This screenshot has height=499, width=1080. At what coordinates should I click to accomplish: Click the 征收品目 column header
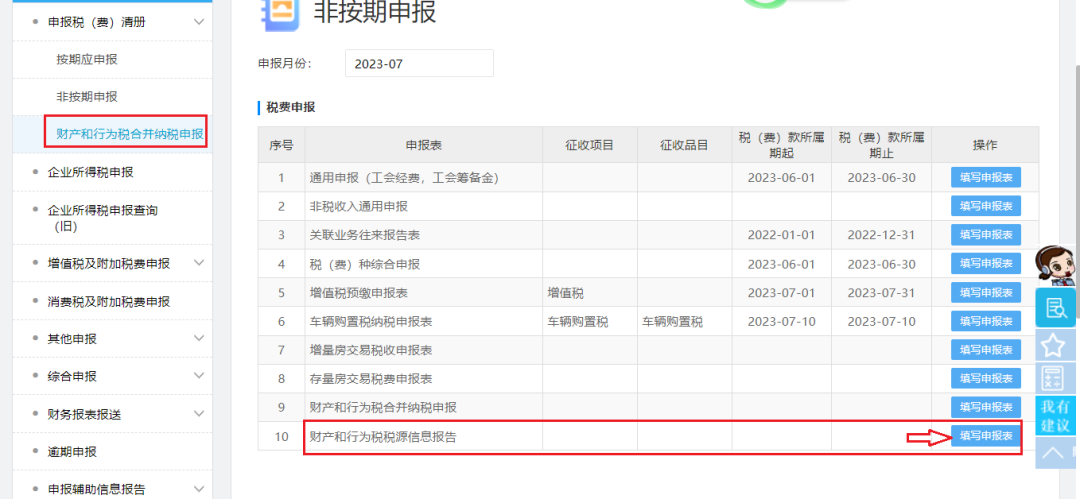click(x=684, y=145)
